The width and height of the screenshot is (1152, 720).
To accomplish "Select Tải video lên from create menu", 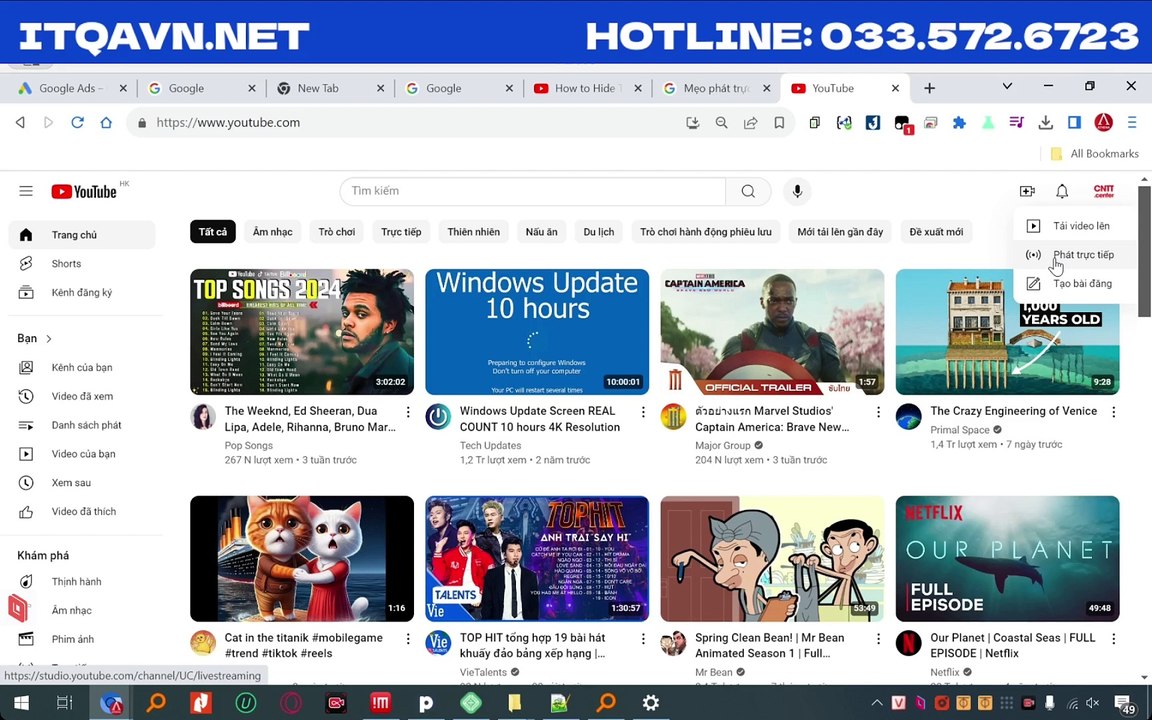I will (1074, 226).
